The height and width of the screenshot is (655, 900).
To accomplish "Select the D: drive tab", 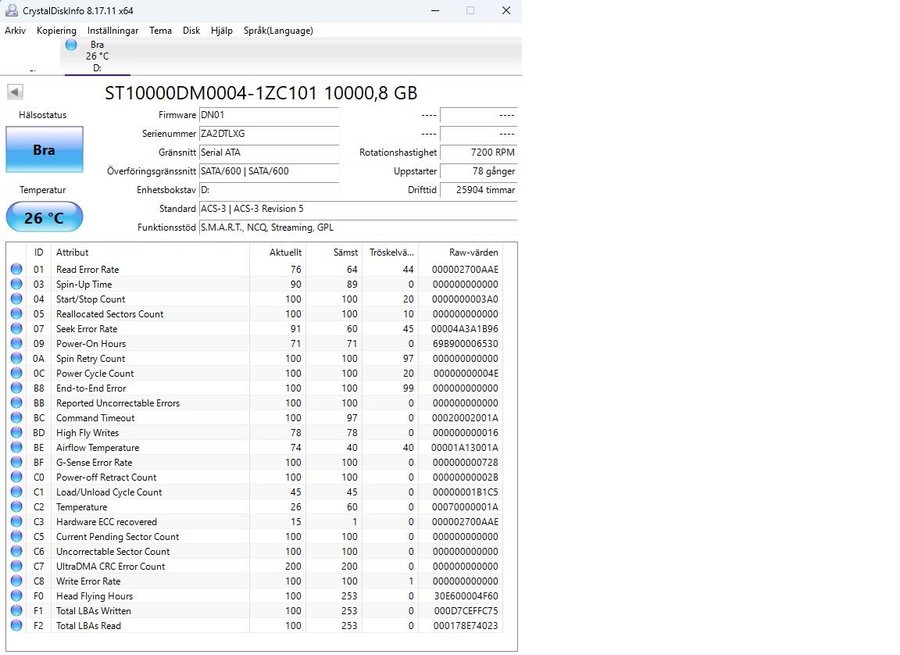I will (x=97, y=56).
